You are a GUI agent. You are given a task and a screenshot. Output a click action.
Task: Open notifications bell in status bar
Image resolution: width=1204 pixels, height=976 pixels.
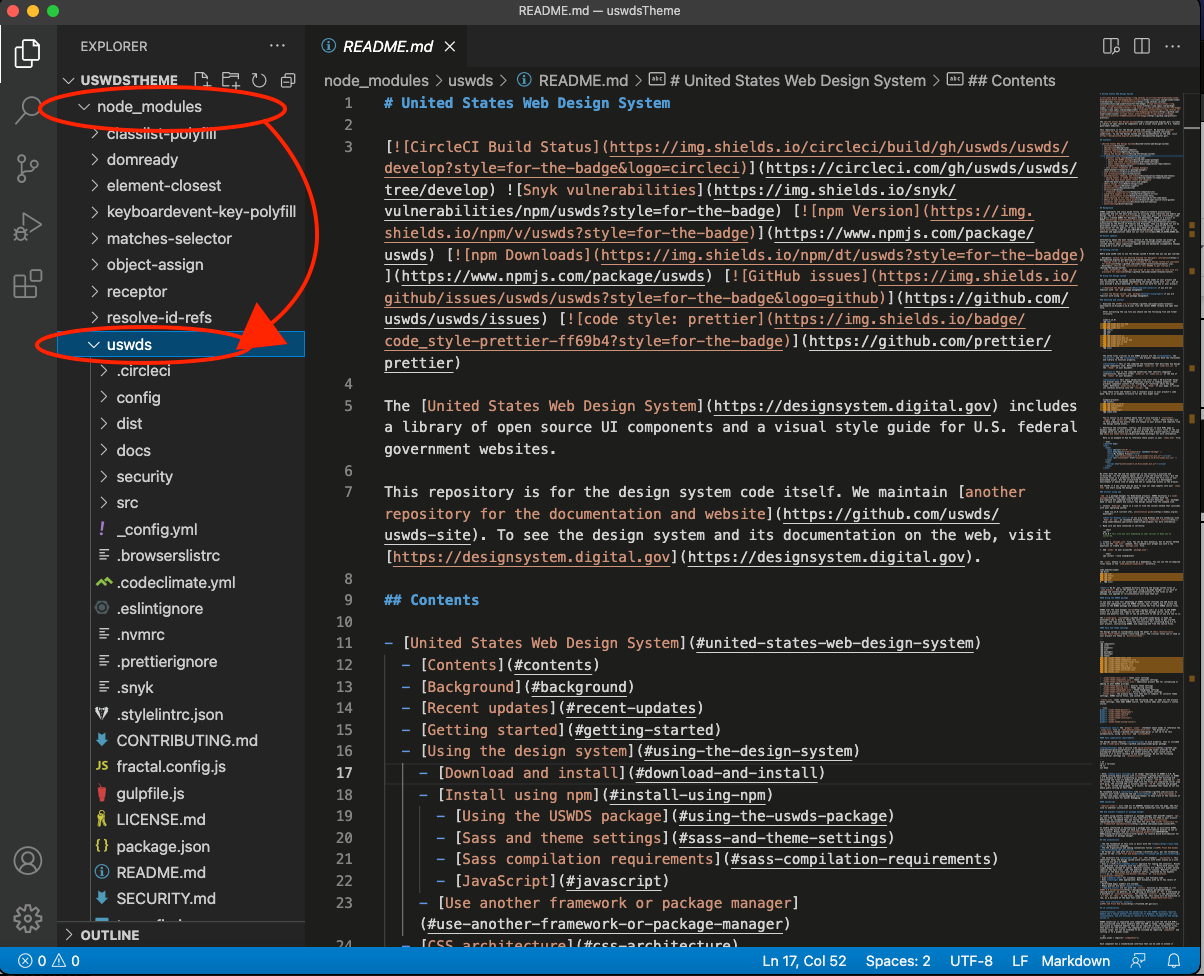click(1174, 961)
